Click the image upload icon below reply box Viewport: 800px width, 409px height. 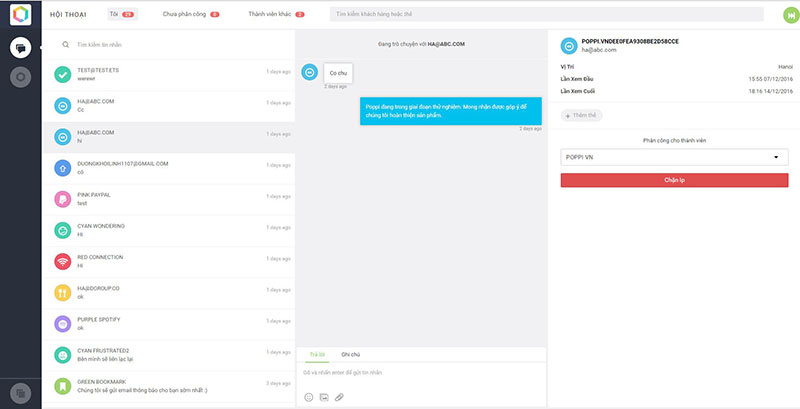point(324,397)
